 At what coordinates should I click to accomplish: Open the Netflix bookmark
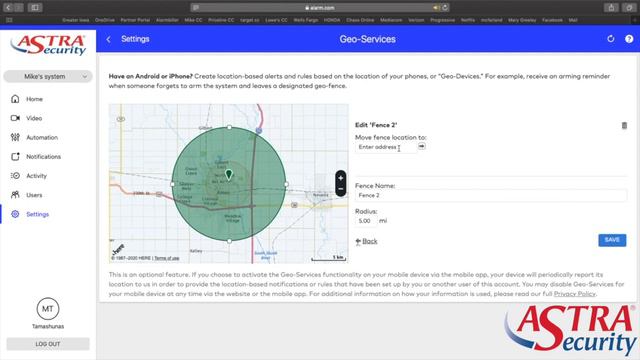(x=468, y=20)
